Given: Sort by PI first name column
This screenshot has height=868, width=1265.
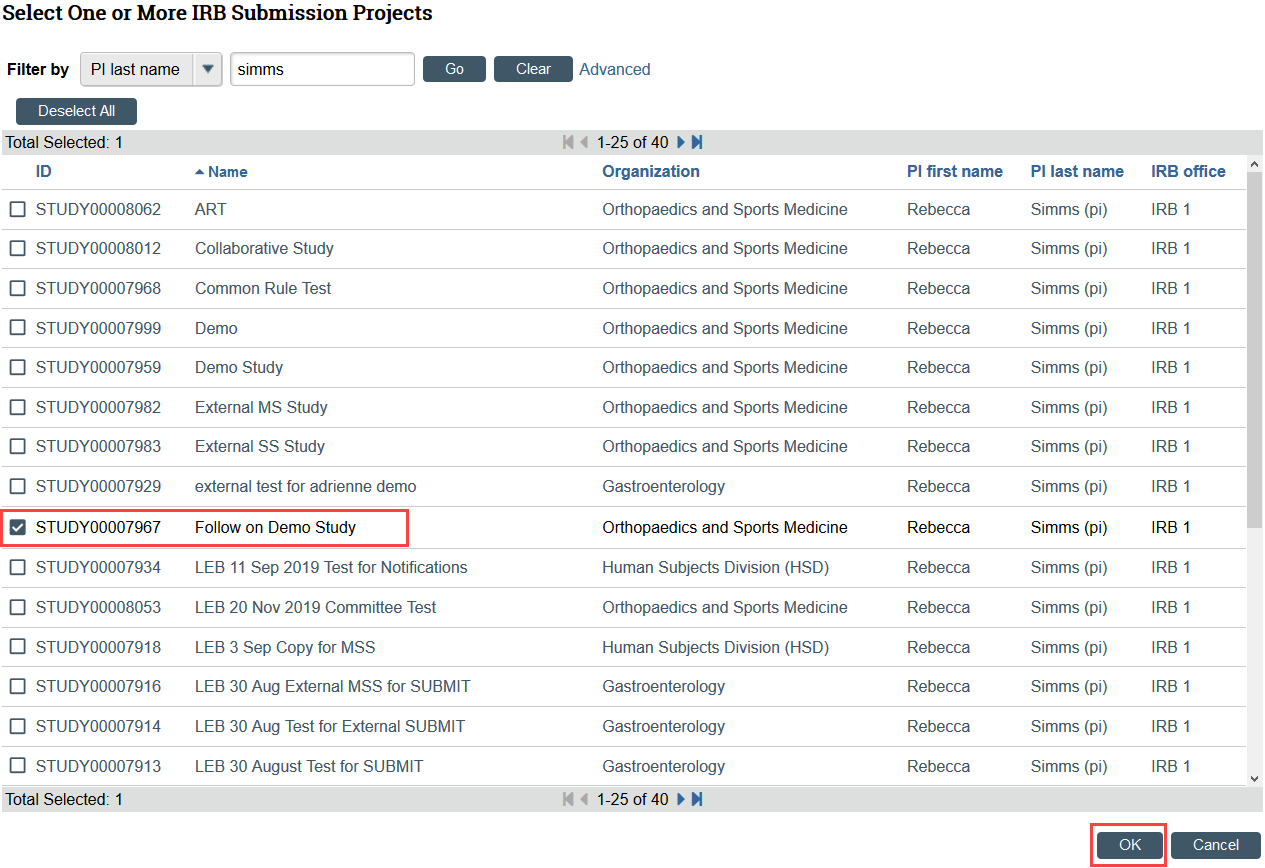Looking at the screenshot, I should pyautogui.click(x=955, y=171).
